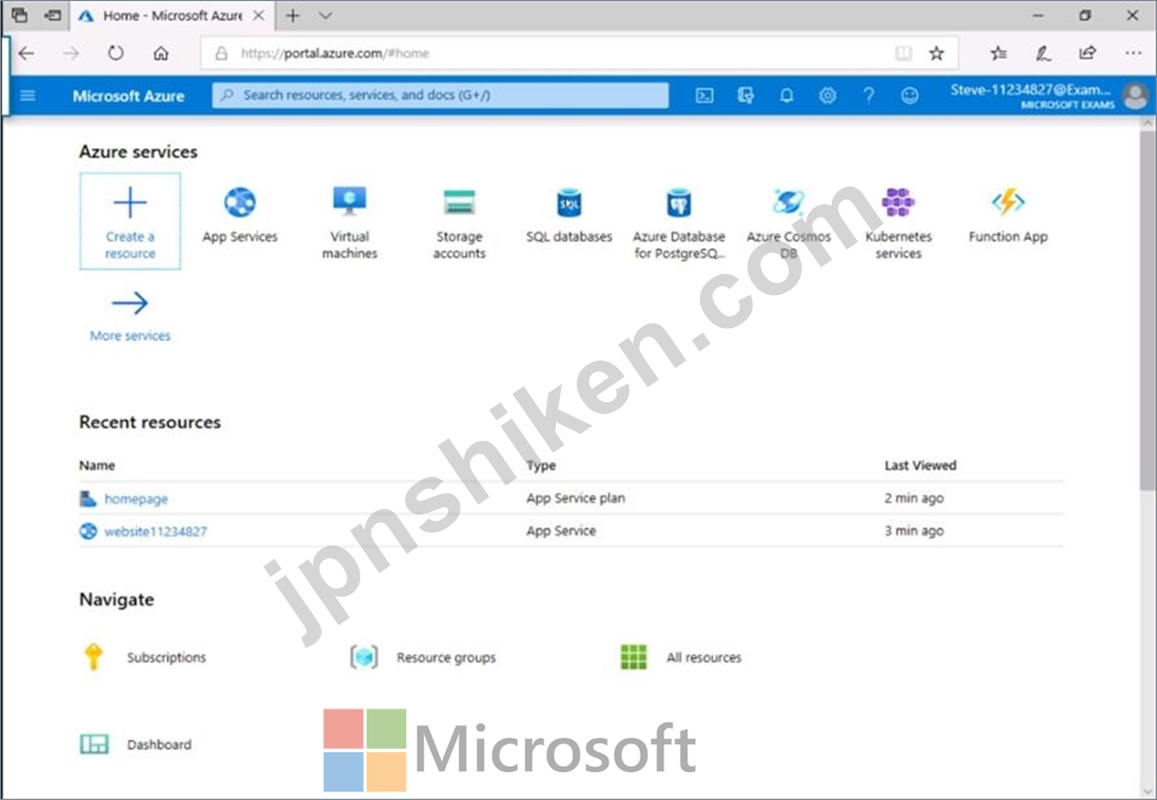This screenshot has width=1157, height=800.
Task: Open Azure Database for PostgreSQL
Action: 679,222
